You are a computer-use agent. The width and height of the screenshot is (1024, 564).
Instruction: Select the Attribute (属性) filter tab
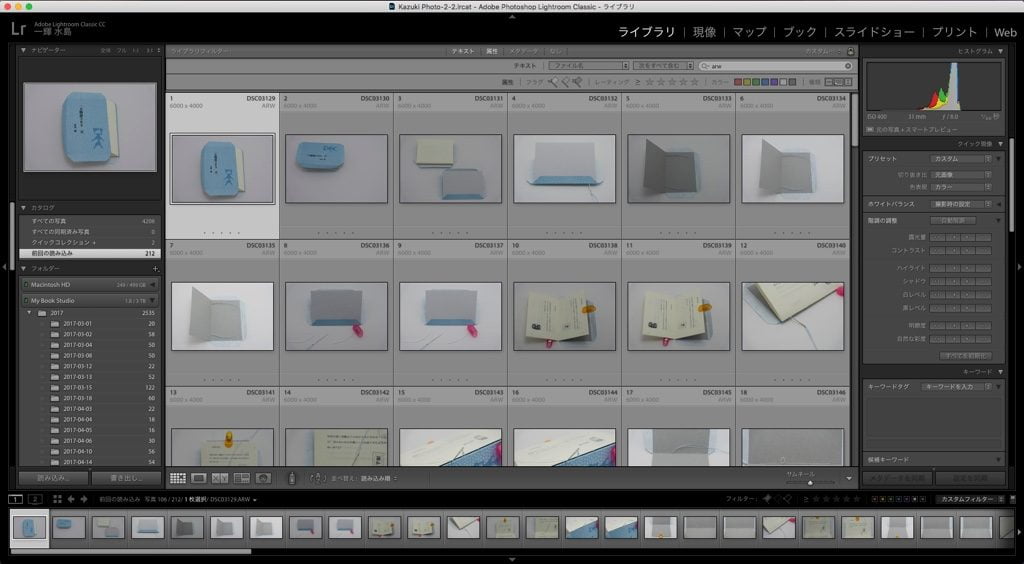492,51
